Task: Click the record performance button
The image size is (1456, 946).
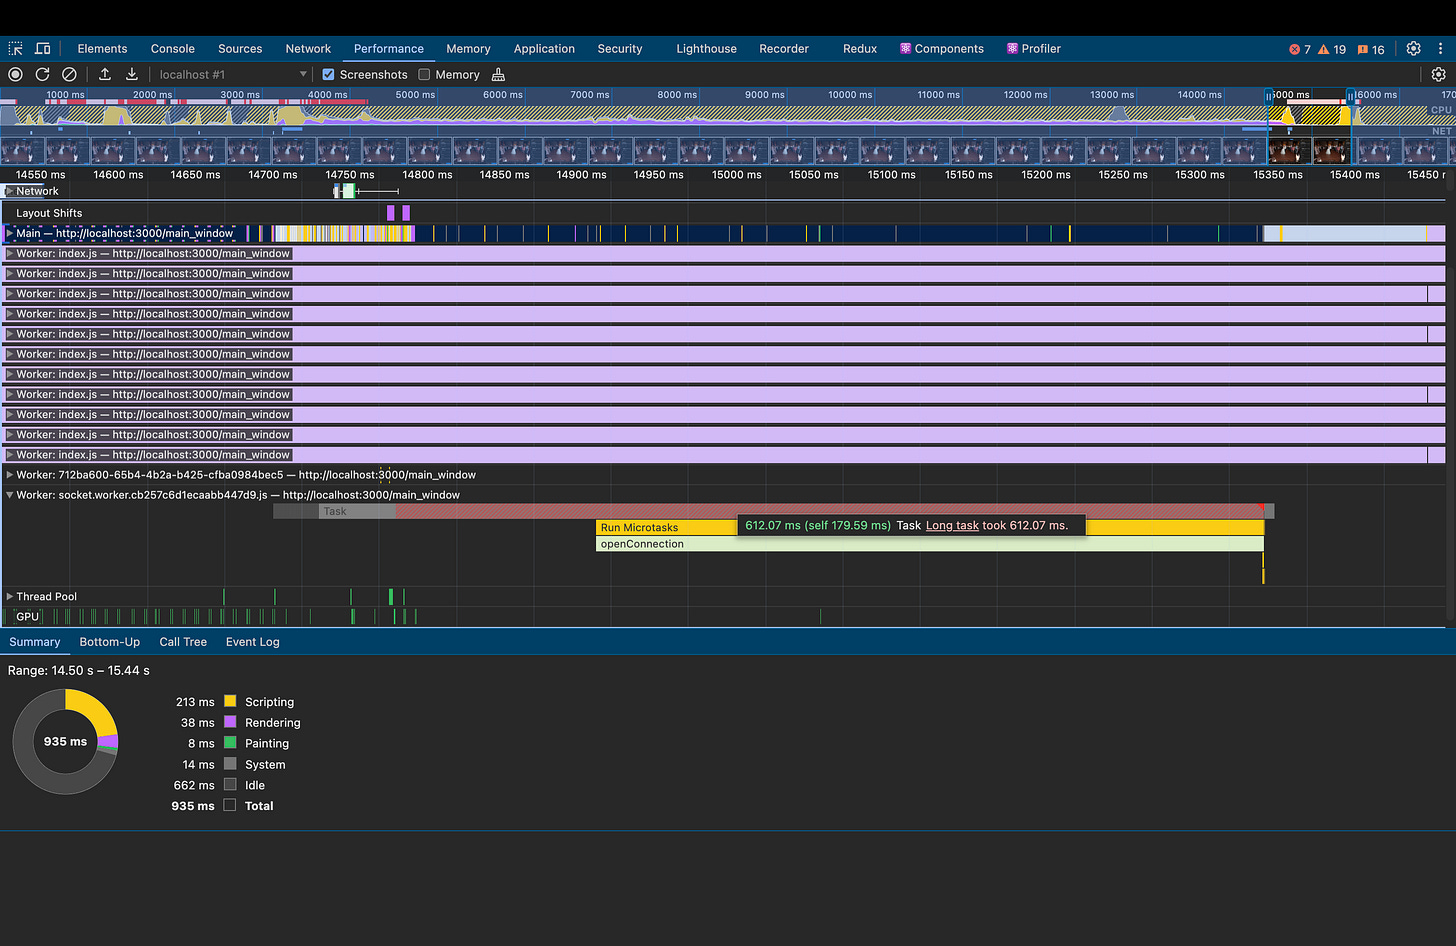Action: (x=15, y=74)
